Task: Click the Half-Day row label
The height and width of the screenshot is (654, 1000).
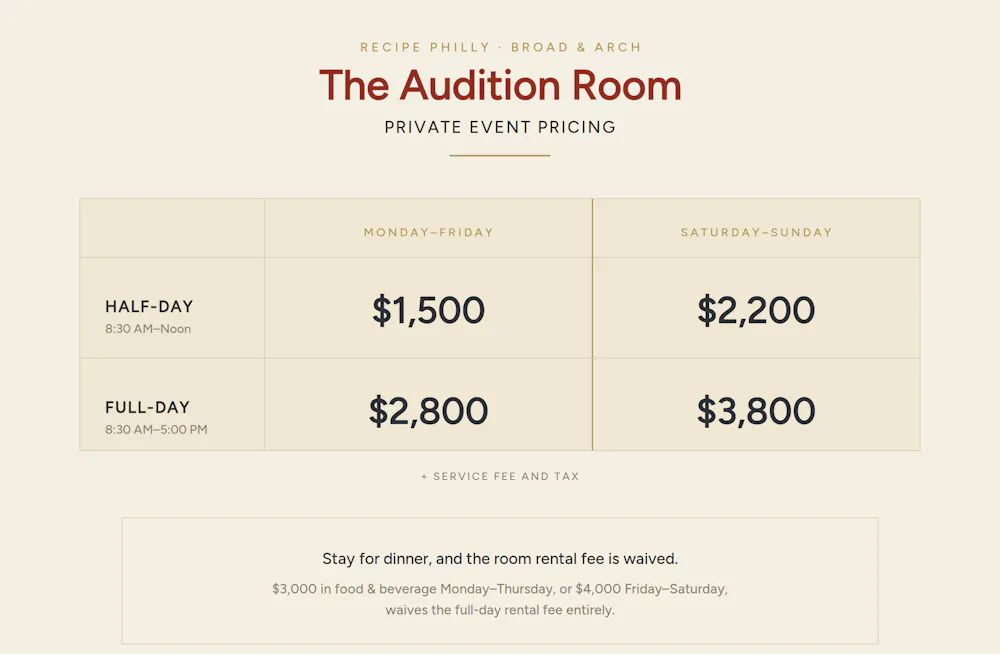Action: (x=149, y=306)
